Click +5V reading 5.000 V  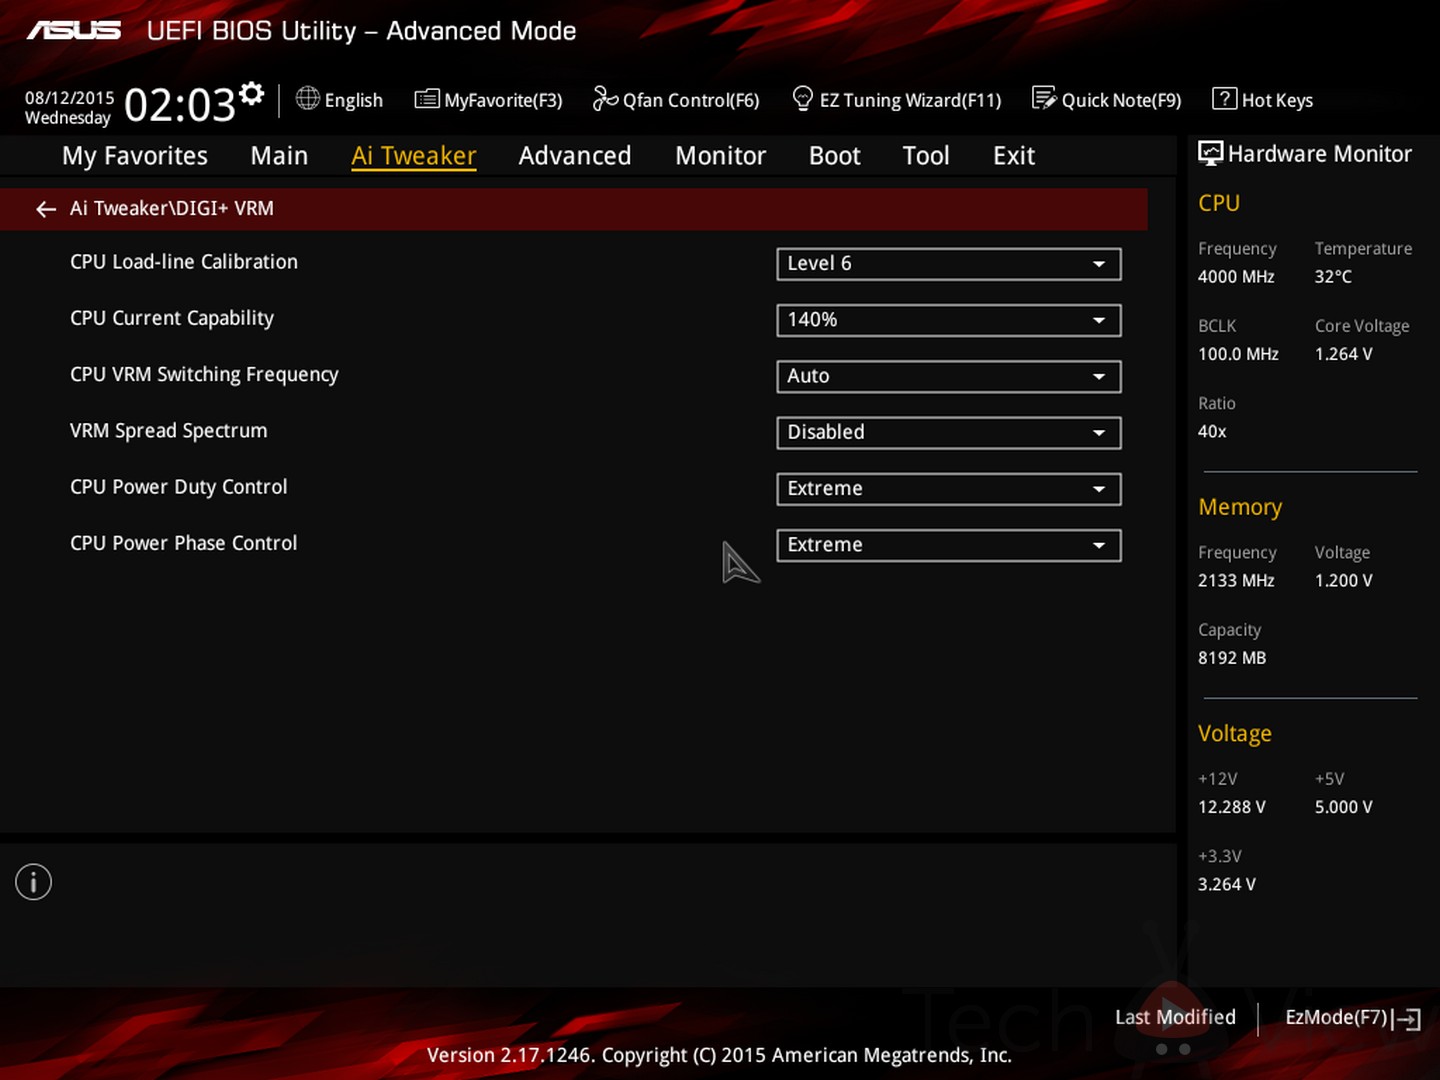coord(1343,807)
